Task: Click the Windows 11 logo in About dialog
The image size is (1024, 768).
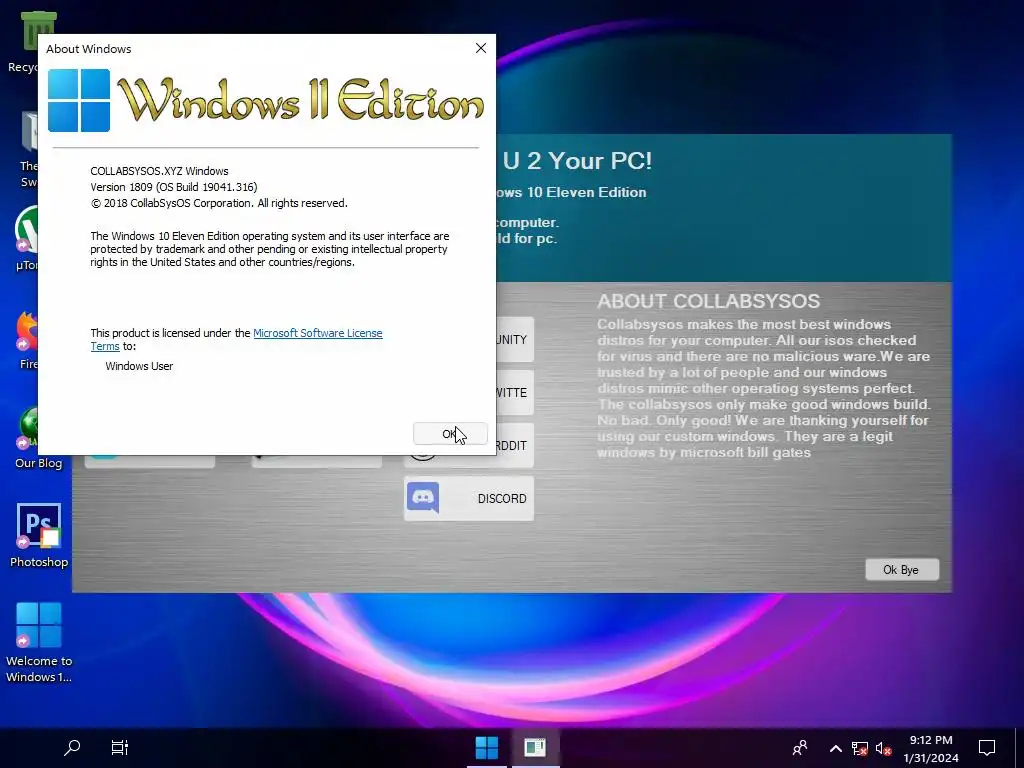Action: 79,101
